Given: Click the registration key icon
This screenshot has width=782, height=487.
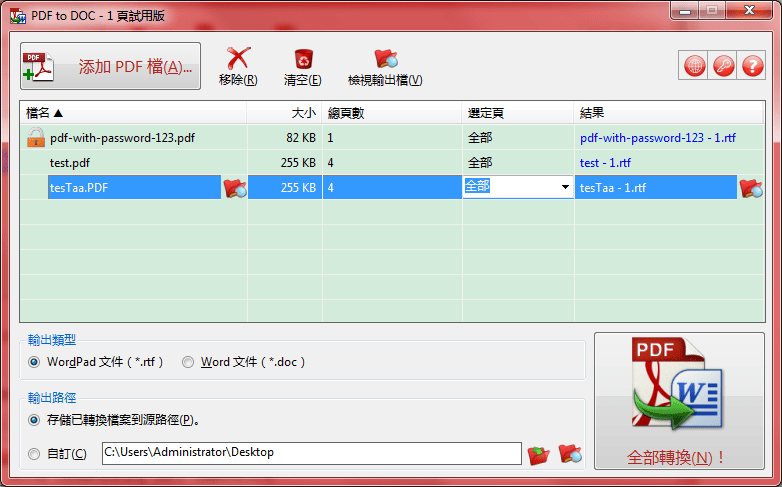Looking at the screenshot, I should coord(724,65).
